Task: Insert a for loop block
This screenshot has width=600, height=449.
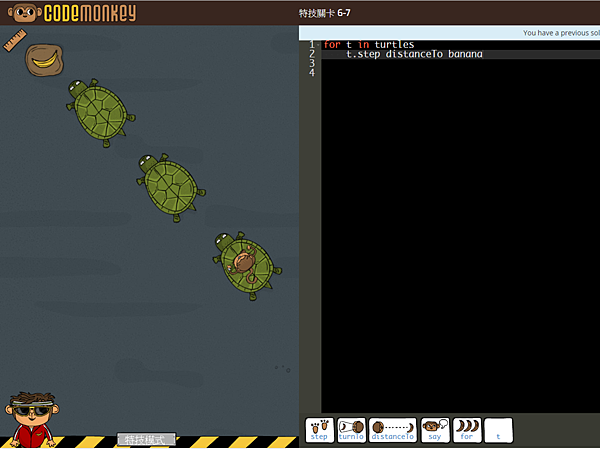Action: (x=467, y=430)
